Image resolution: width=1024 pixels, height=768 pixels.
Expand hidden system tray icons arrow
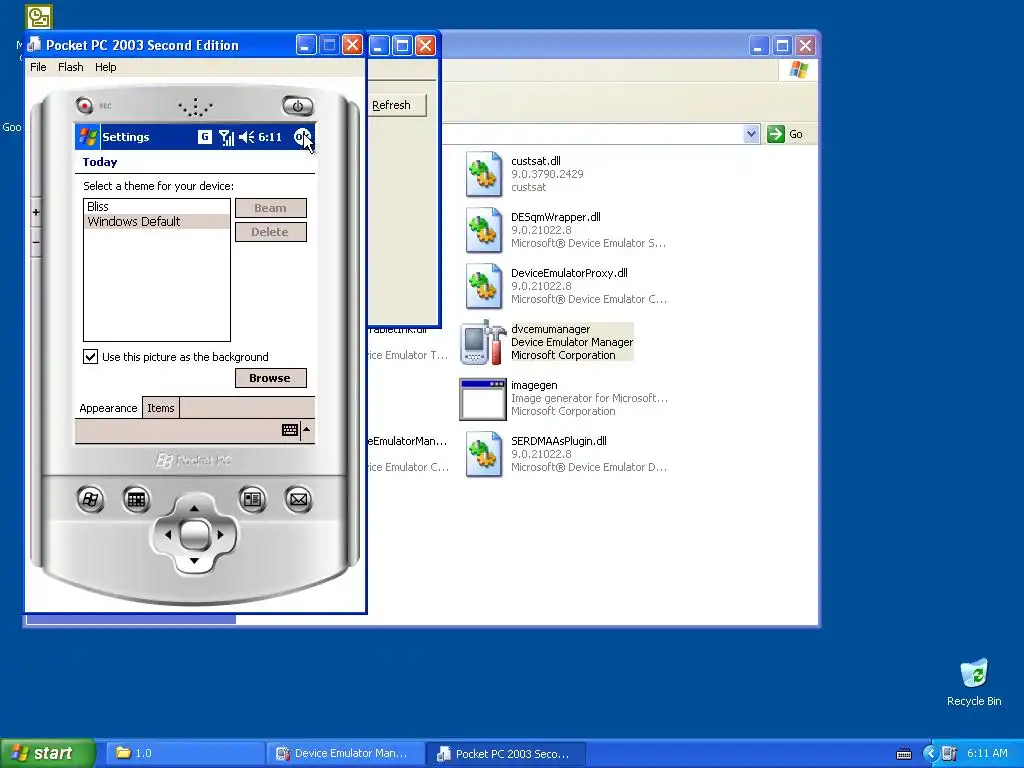[x=931, y=754]
